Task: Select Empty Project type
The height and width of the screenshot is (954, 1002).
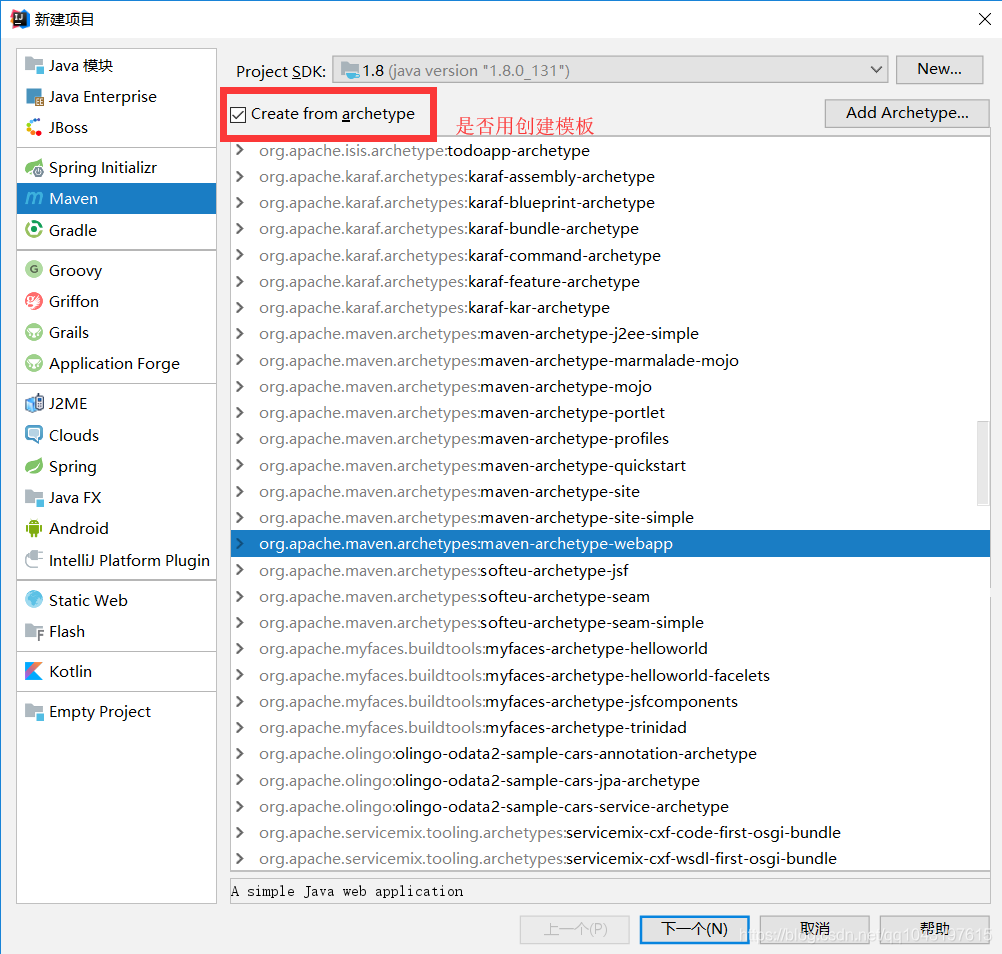Action: [x=116, y=711]
